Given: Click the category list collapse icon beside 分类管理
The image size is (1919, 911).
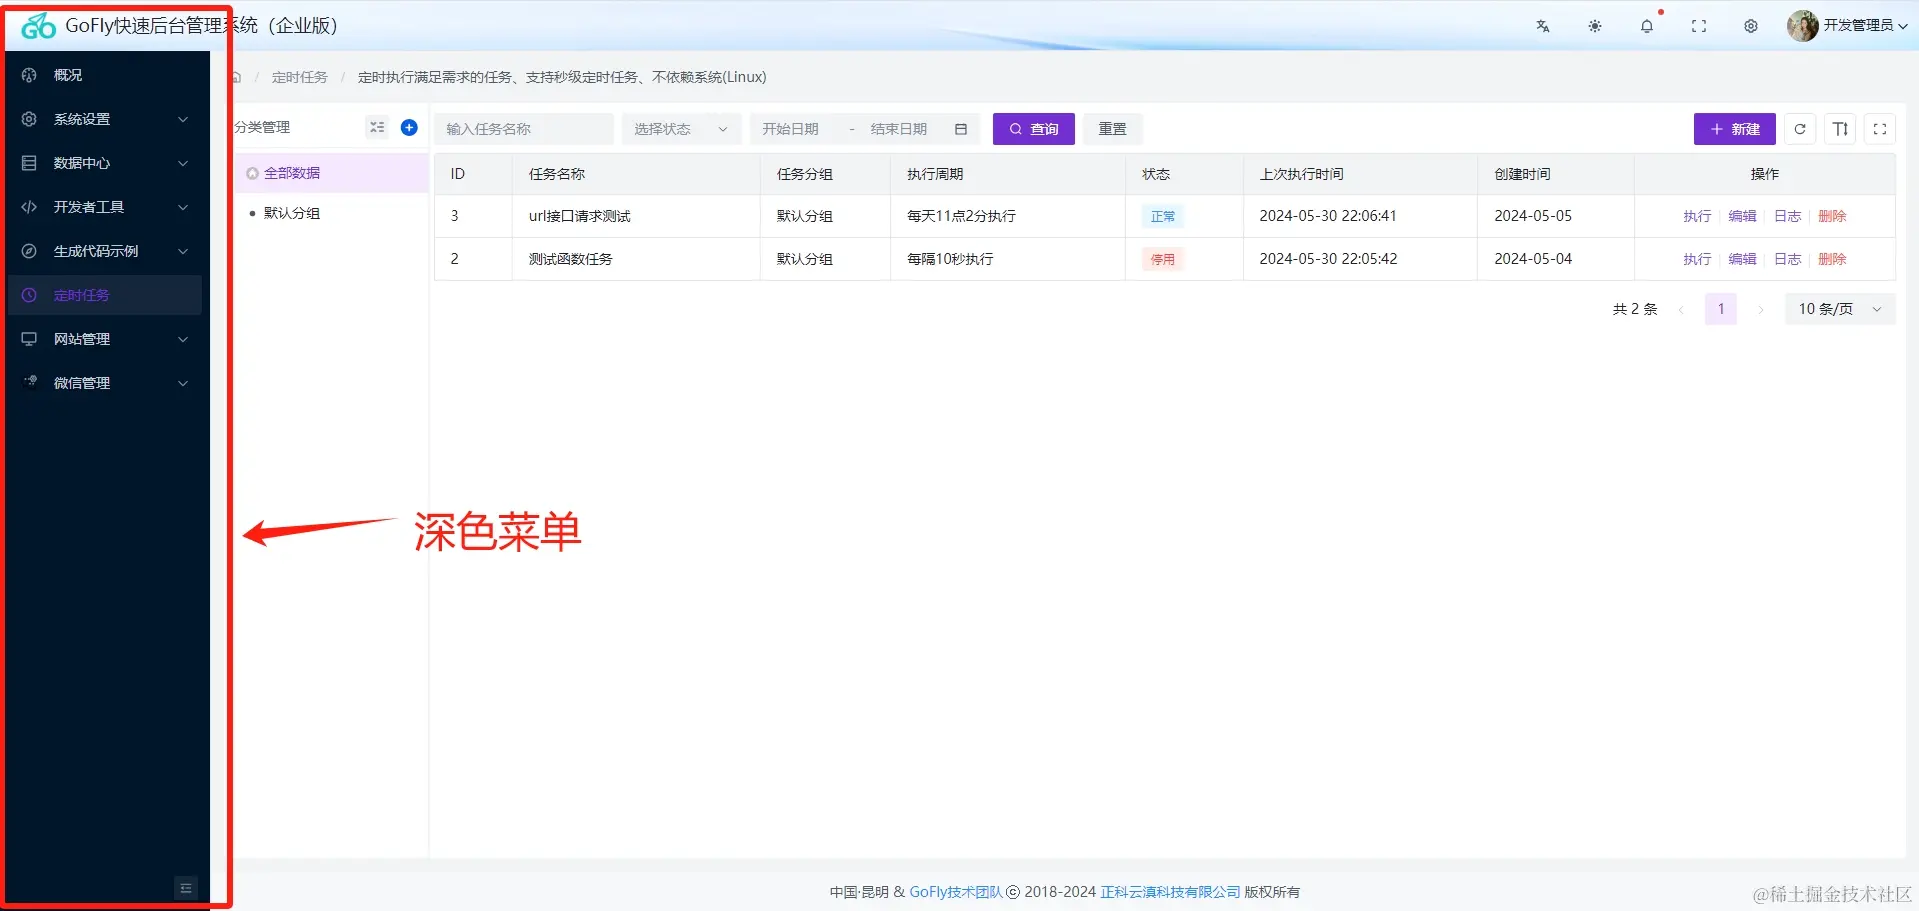Looking at the screenshot, I should pyautogui.click(x=377, y=127).
